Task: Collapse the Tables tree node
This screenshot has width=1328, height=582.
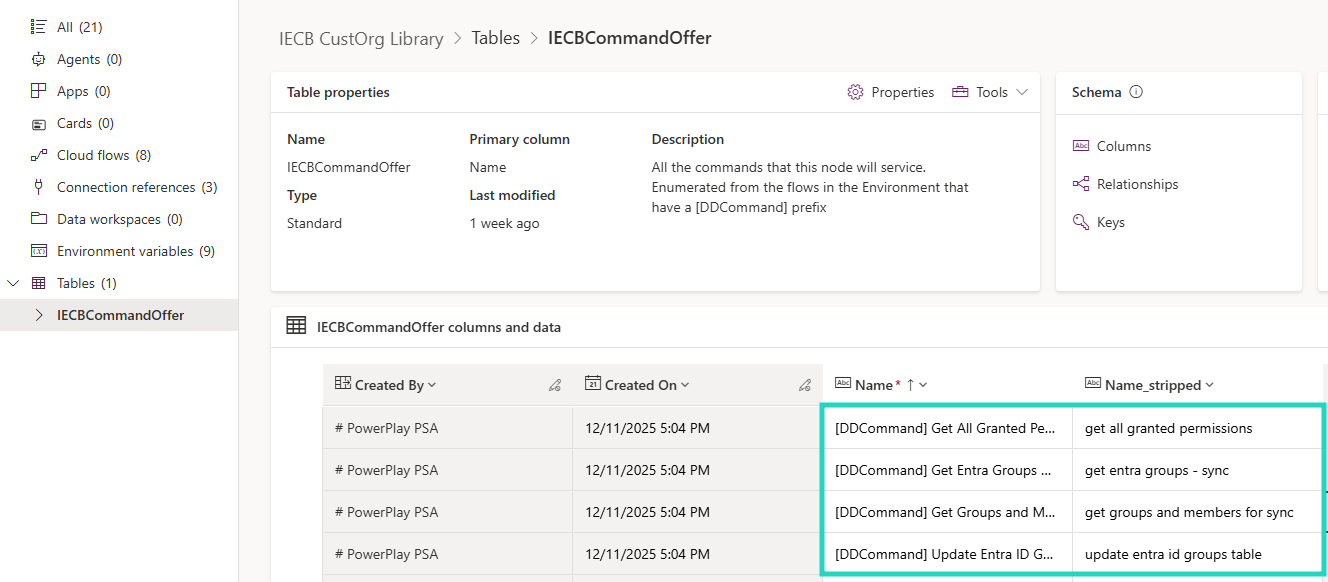Action: tap(13, 283)
